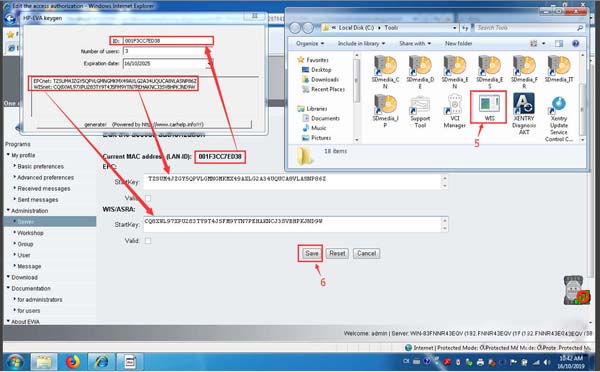Open File Explorer from the taskbar
This screenshot has width=600, height=372.
44,362
